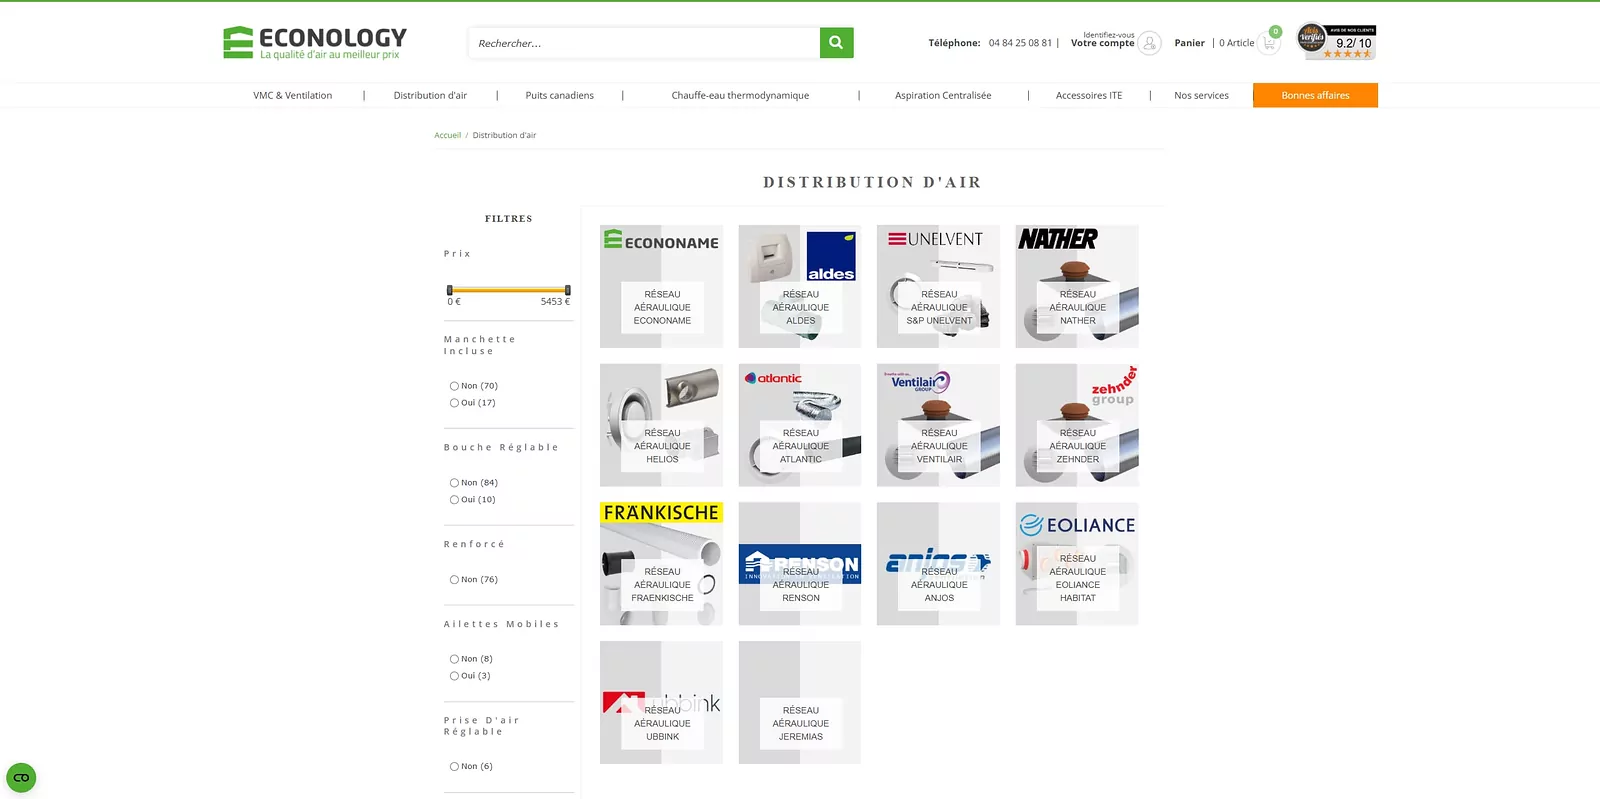This screenshot has height=799, width=1600.
Task: Open Réseau Aéraulique S&P Unelvent category
Action: pos(938,286)
